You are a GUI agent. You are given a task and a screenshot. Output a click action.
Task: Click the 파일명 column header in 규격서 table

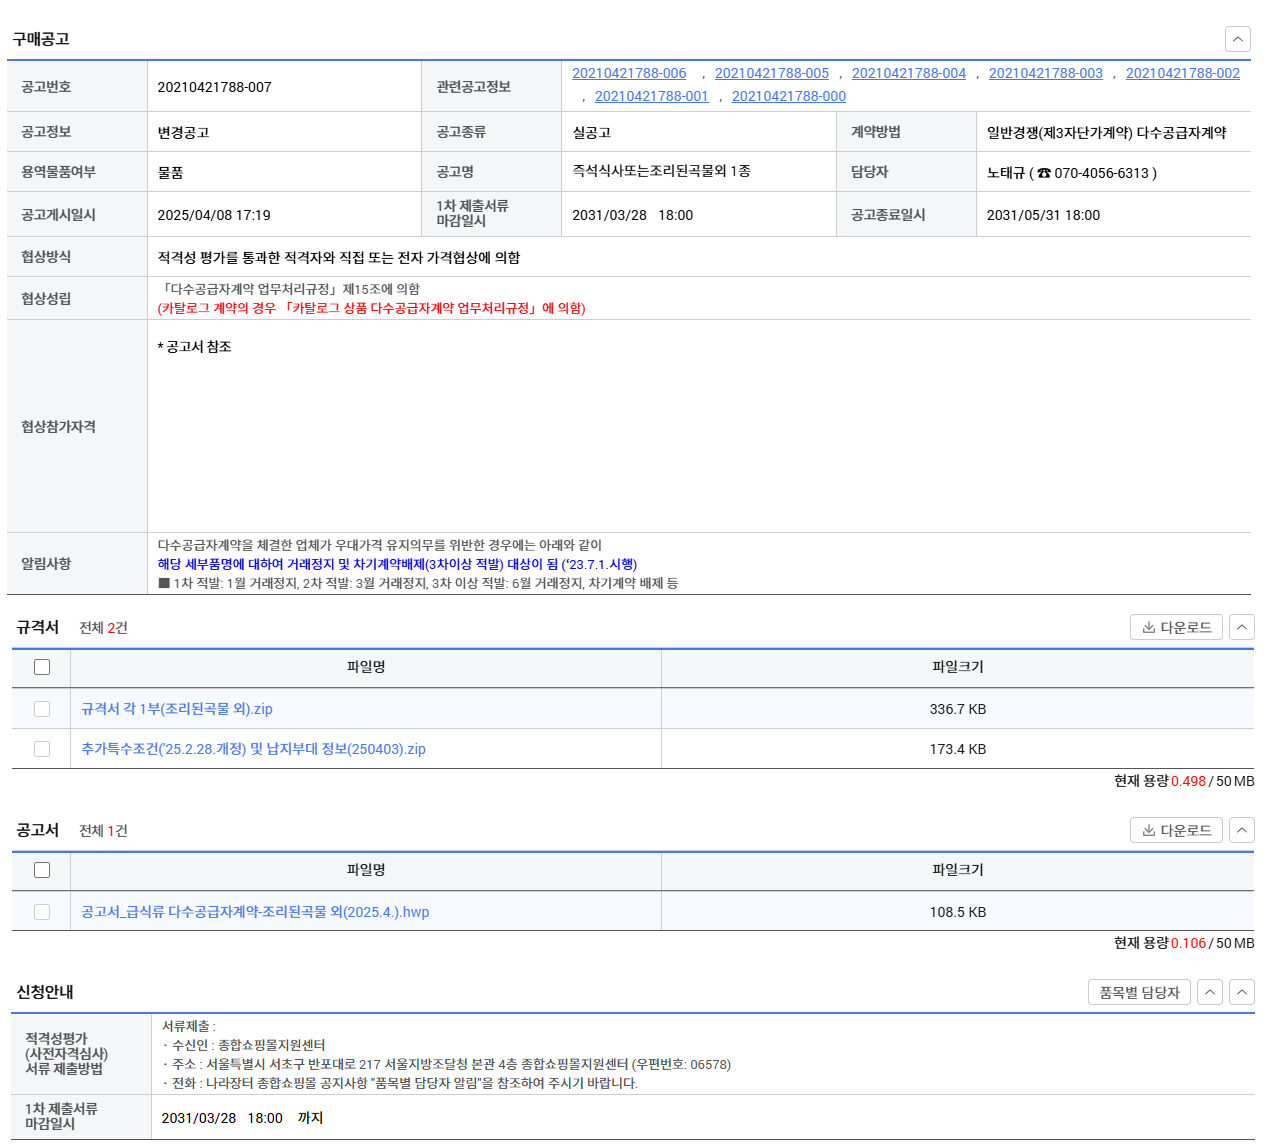(x=366, y=667)
